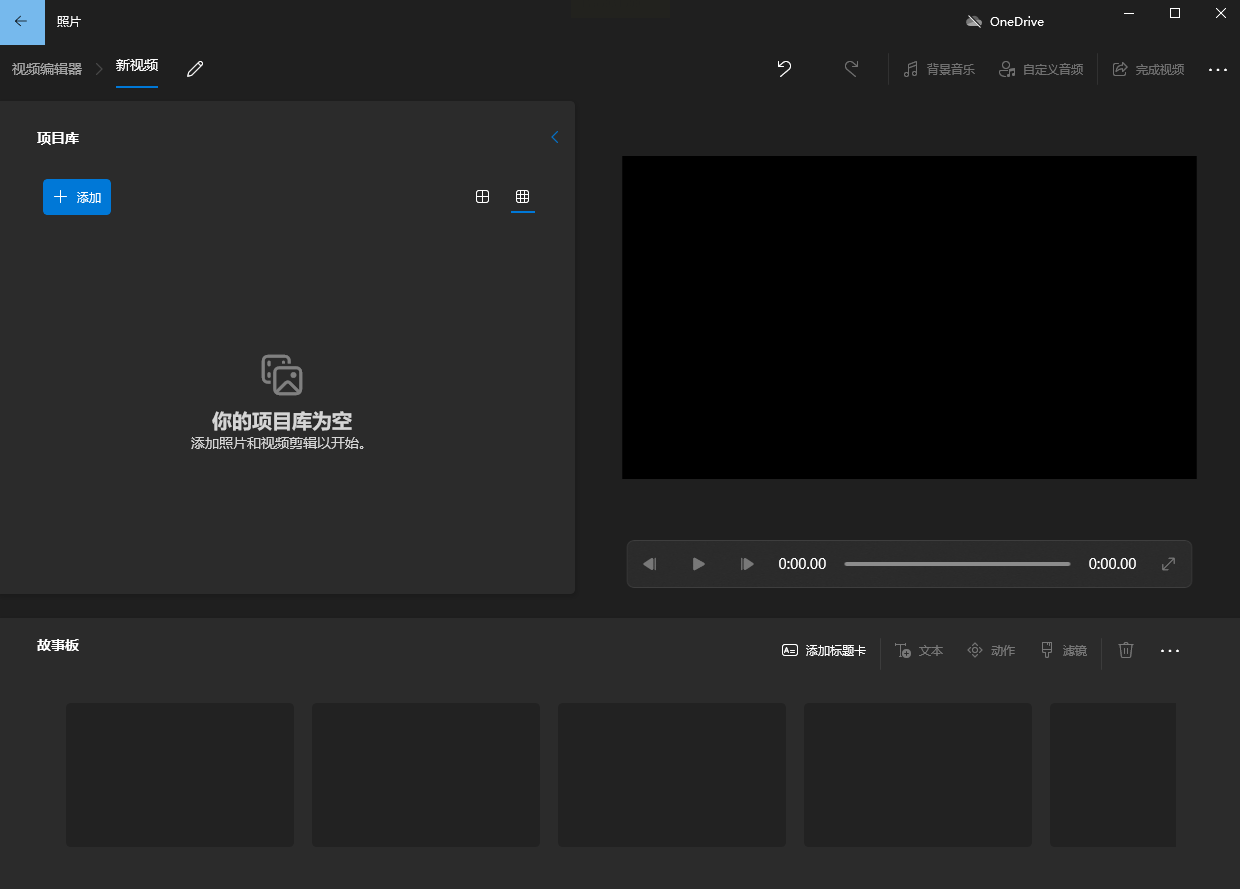This screenshot has width=1240, height=889.
Task: Step back to previous frame
Action: (x=650, y=564)
